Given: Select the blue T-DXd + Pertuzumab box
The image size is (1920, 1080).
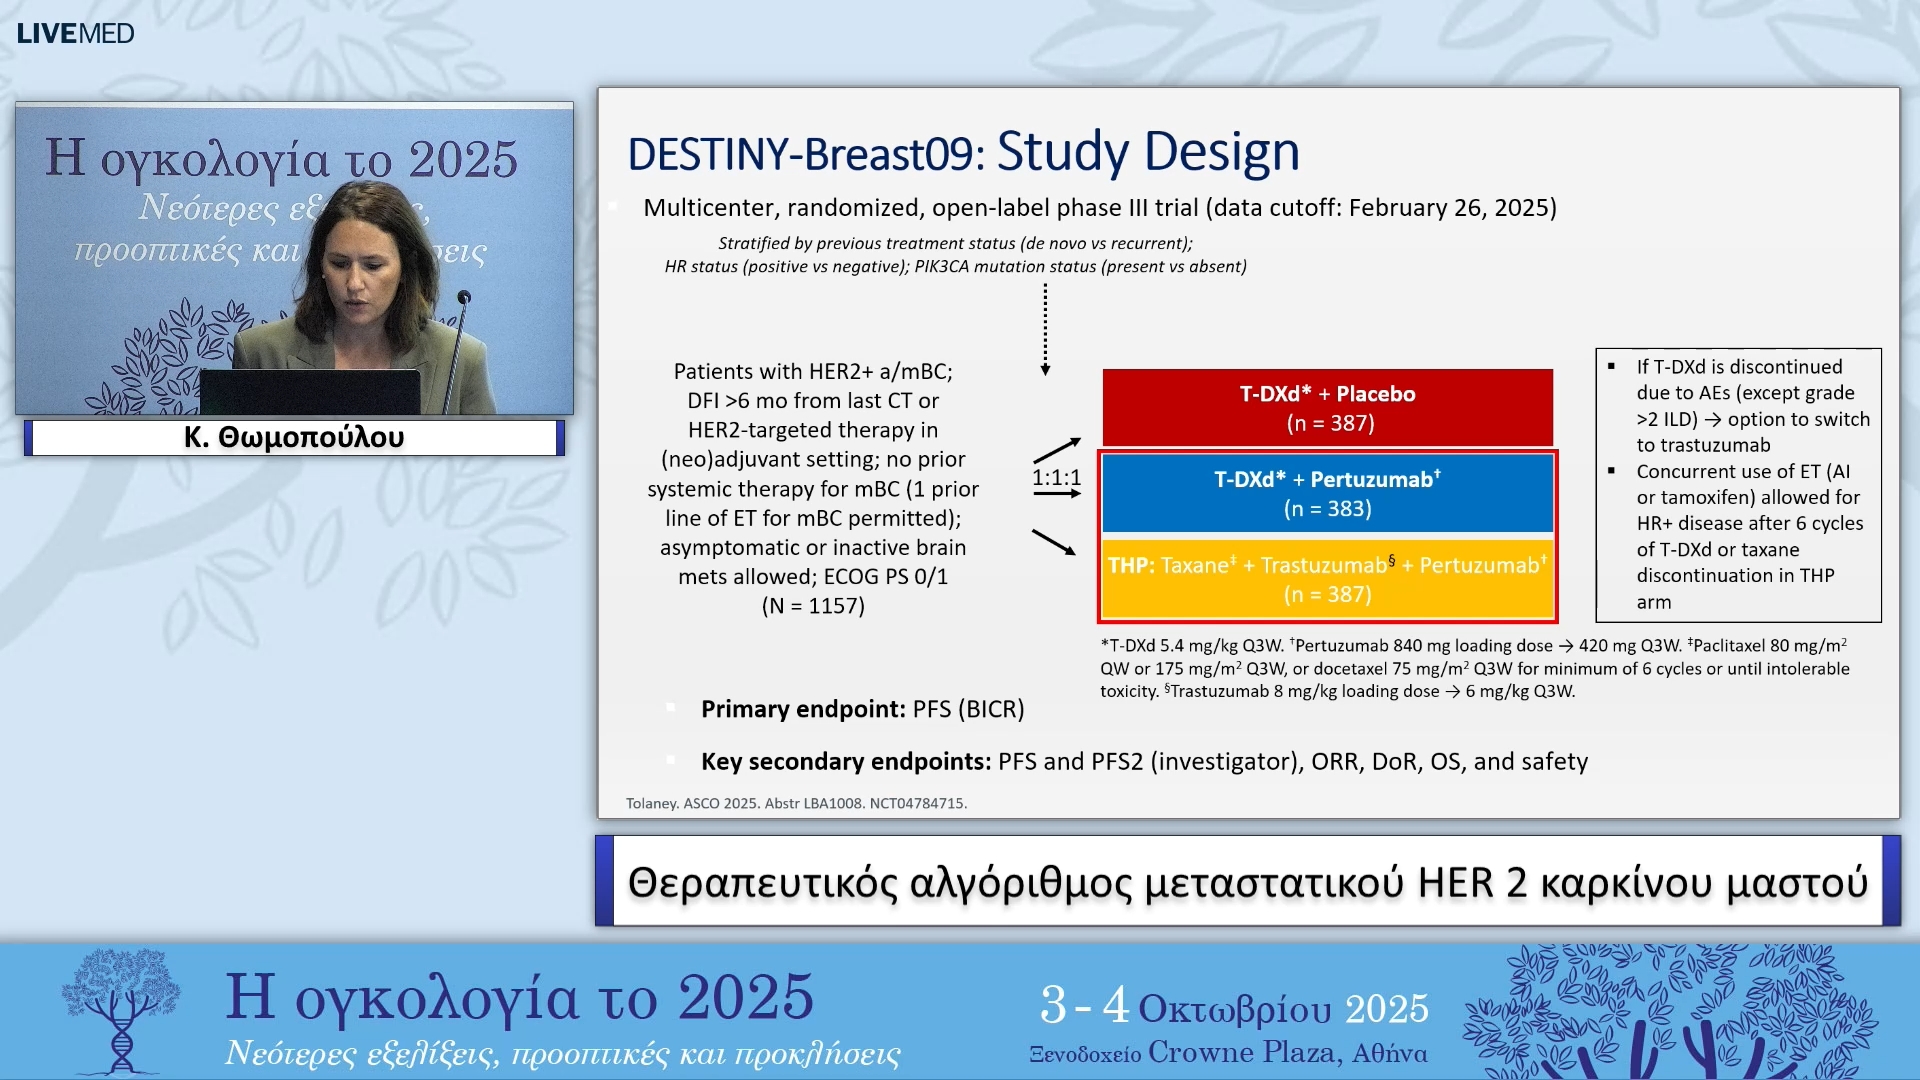Looking at the screenshot, I should click(1327, 493).
